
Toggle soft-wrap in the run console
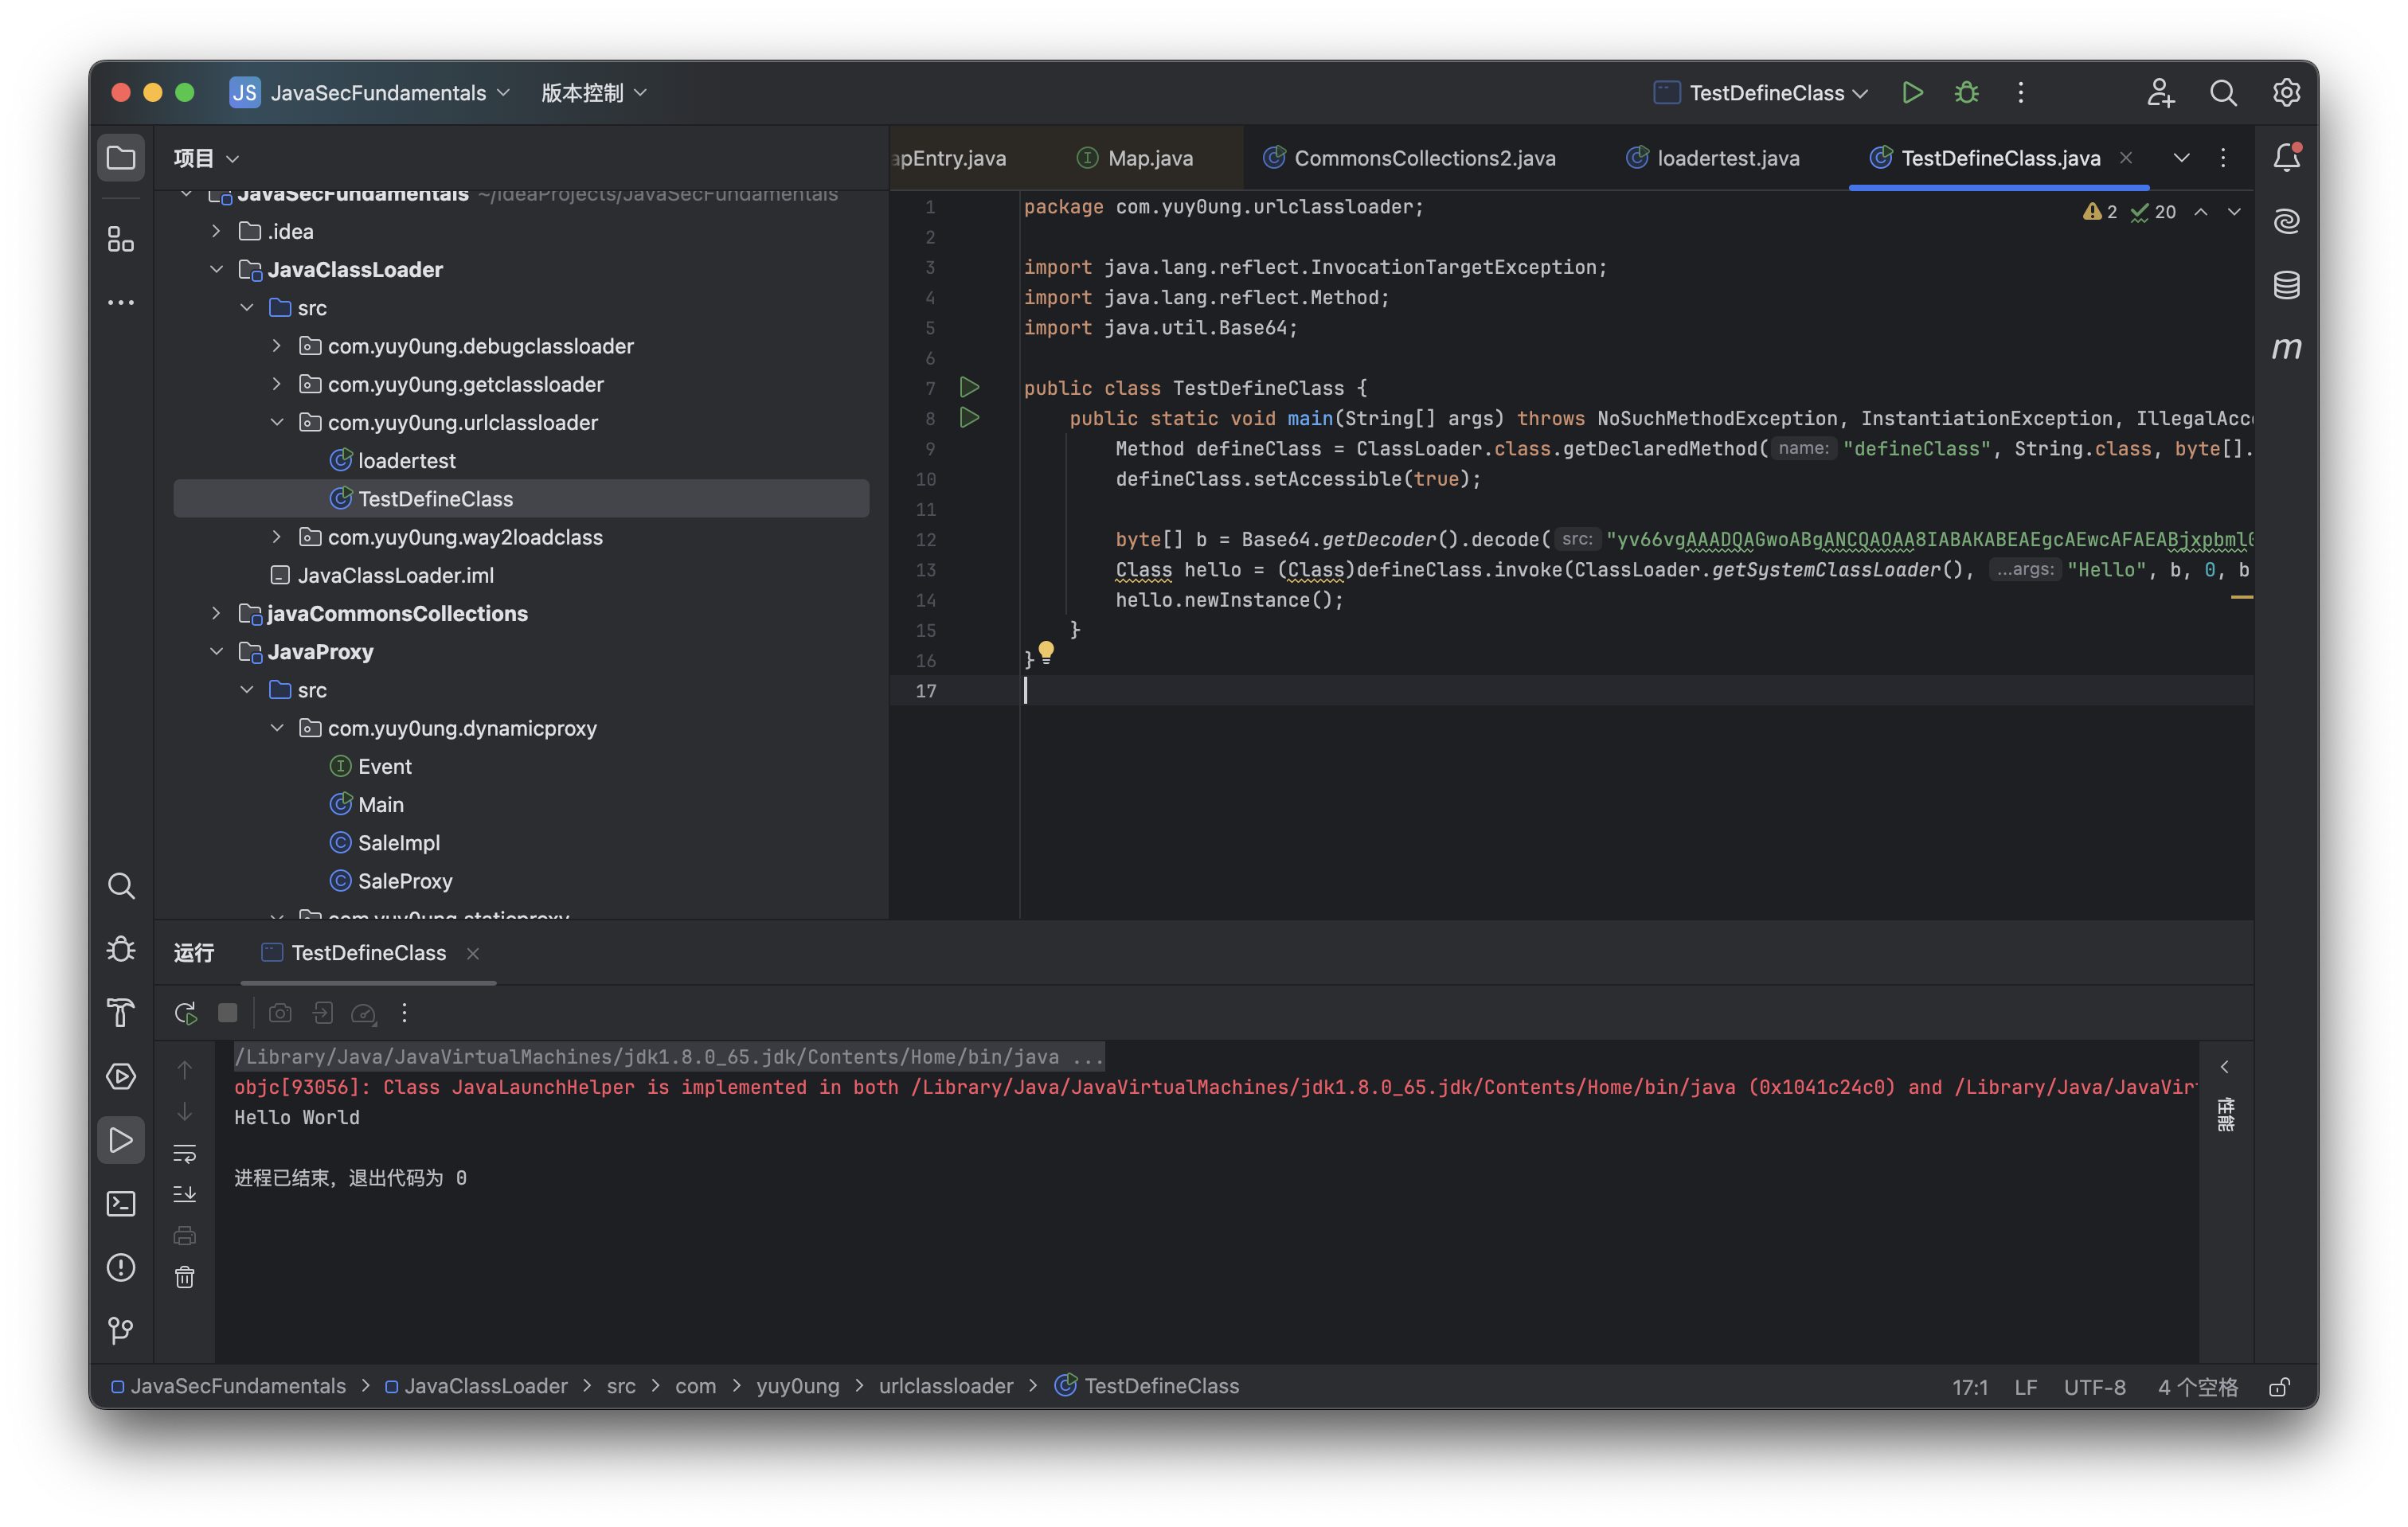click(185, 1154)
